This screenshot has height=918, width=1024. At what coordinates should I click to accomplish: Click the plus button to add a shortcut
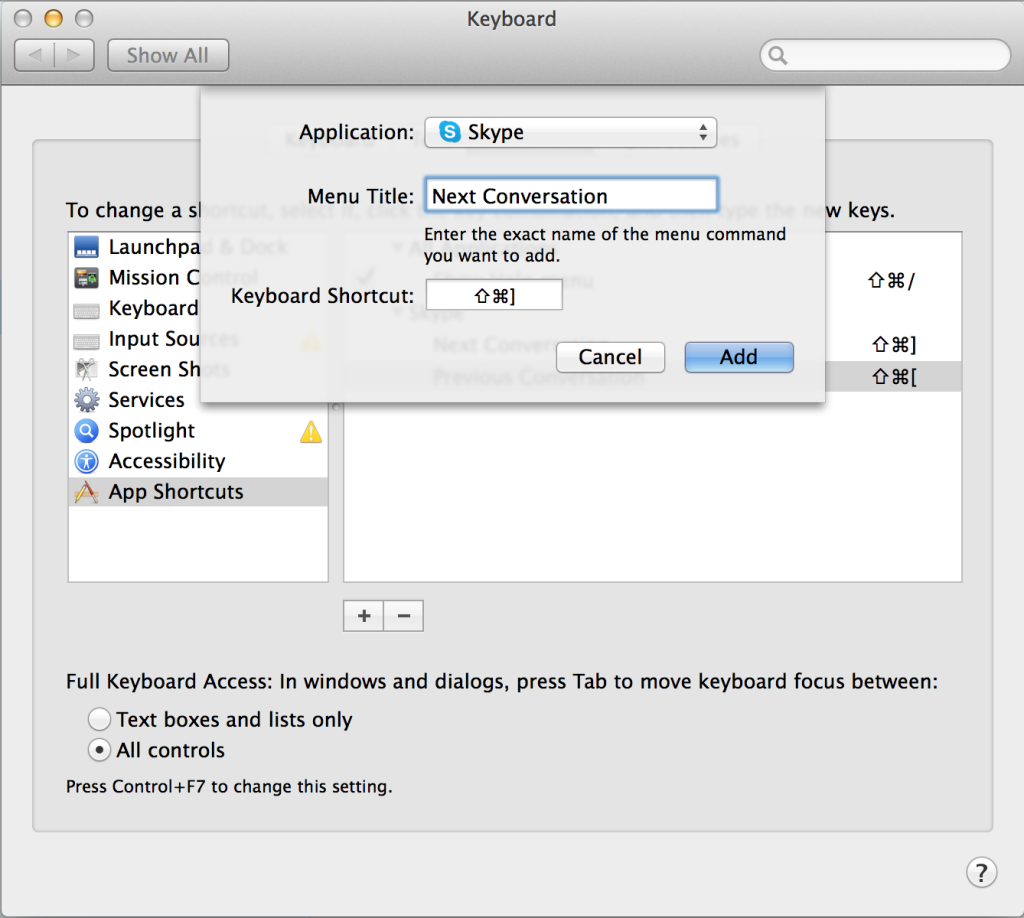coord(363,615)
